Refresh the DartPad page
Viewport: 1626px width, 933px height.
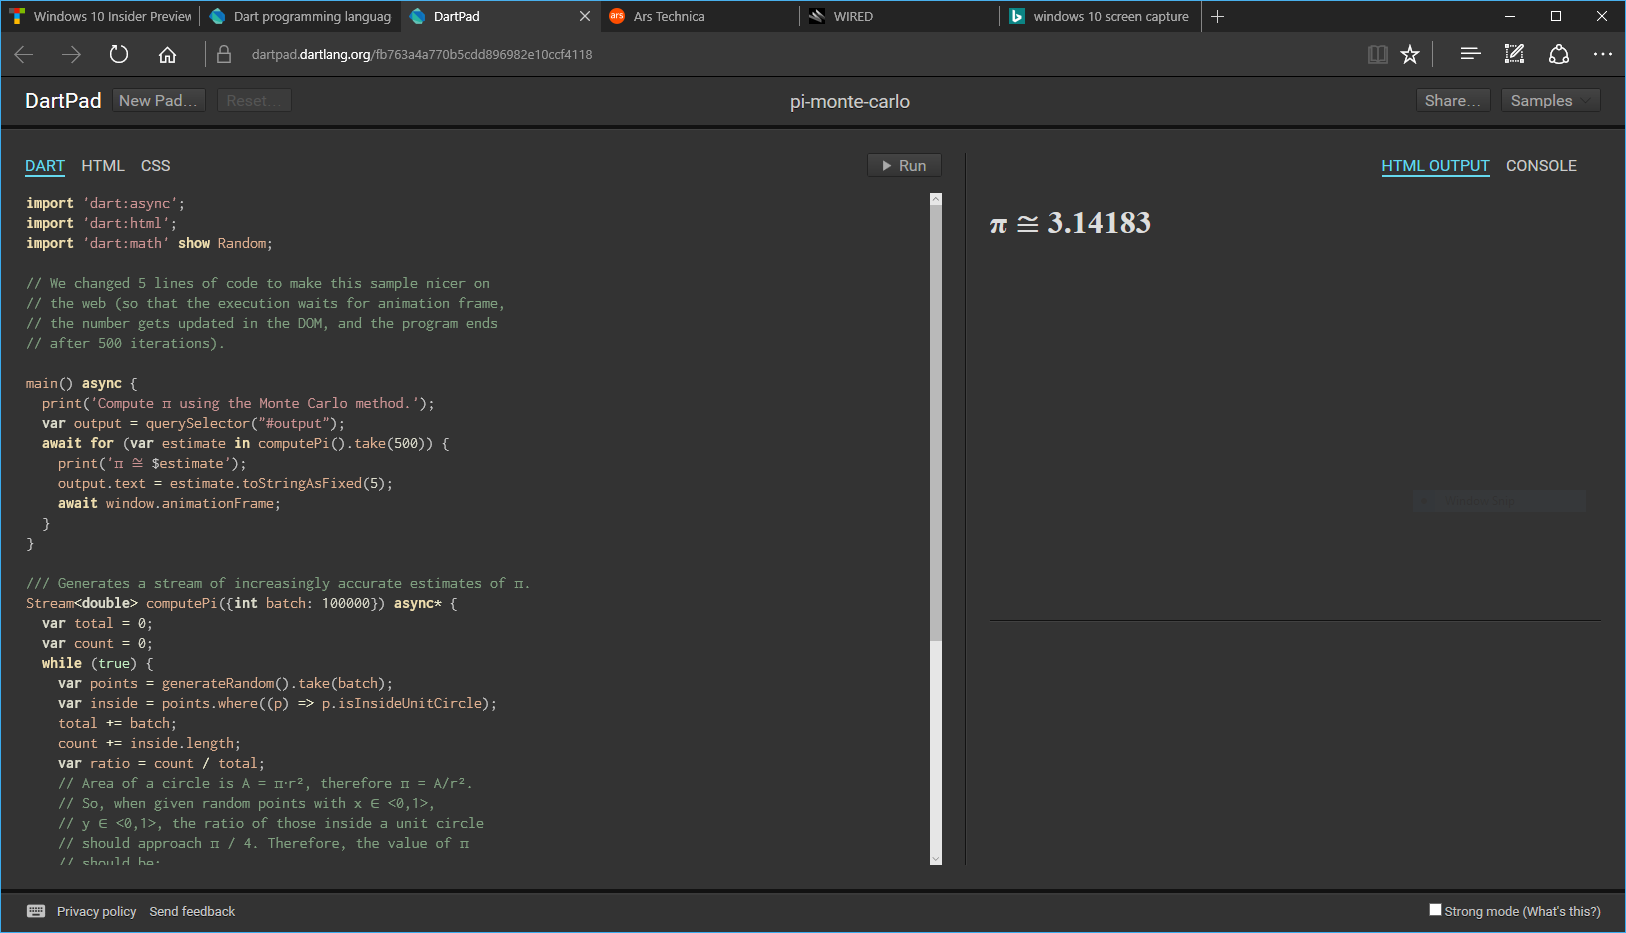click(119, 55)
